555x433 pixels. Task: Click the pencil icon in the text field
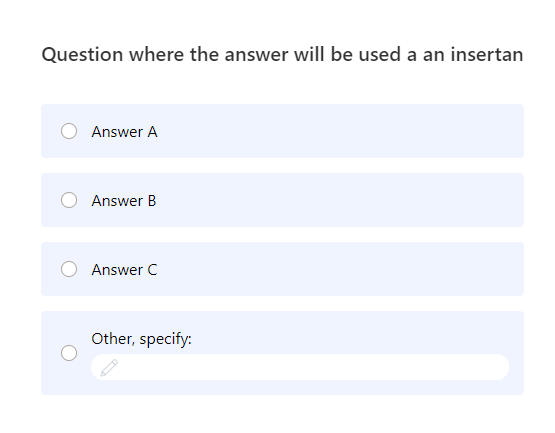click(x=109, y=368)
